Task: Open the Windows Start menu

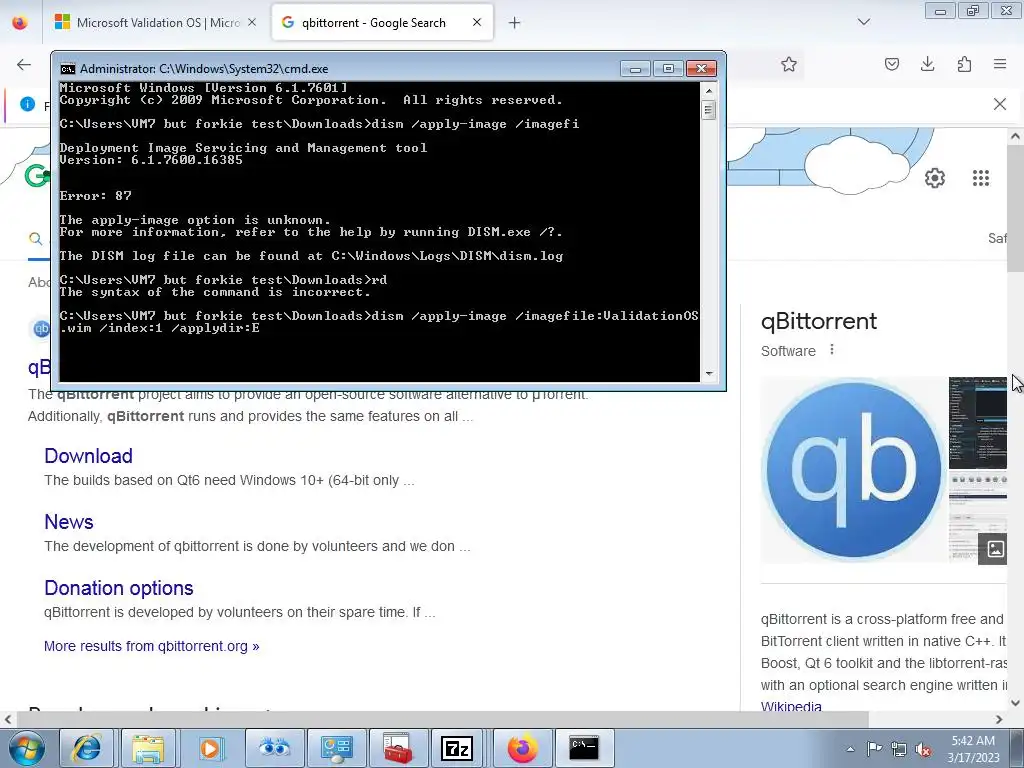Action: 27,748
